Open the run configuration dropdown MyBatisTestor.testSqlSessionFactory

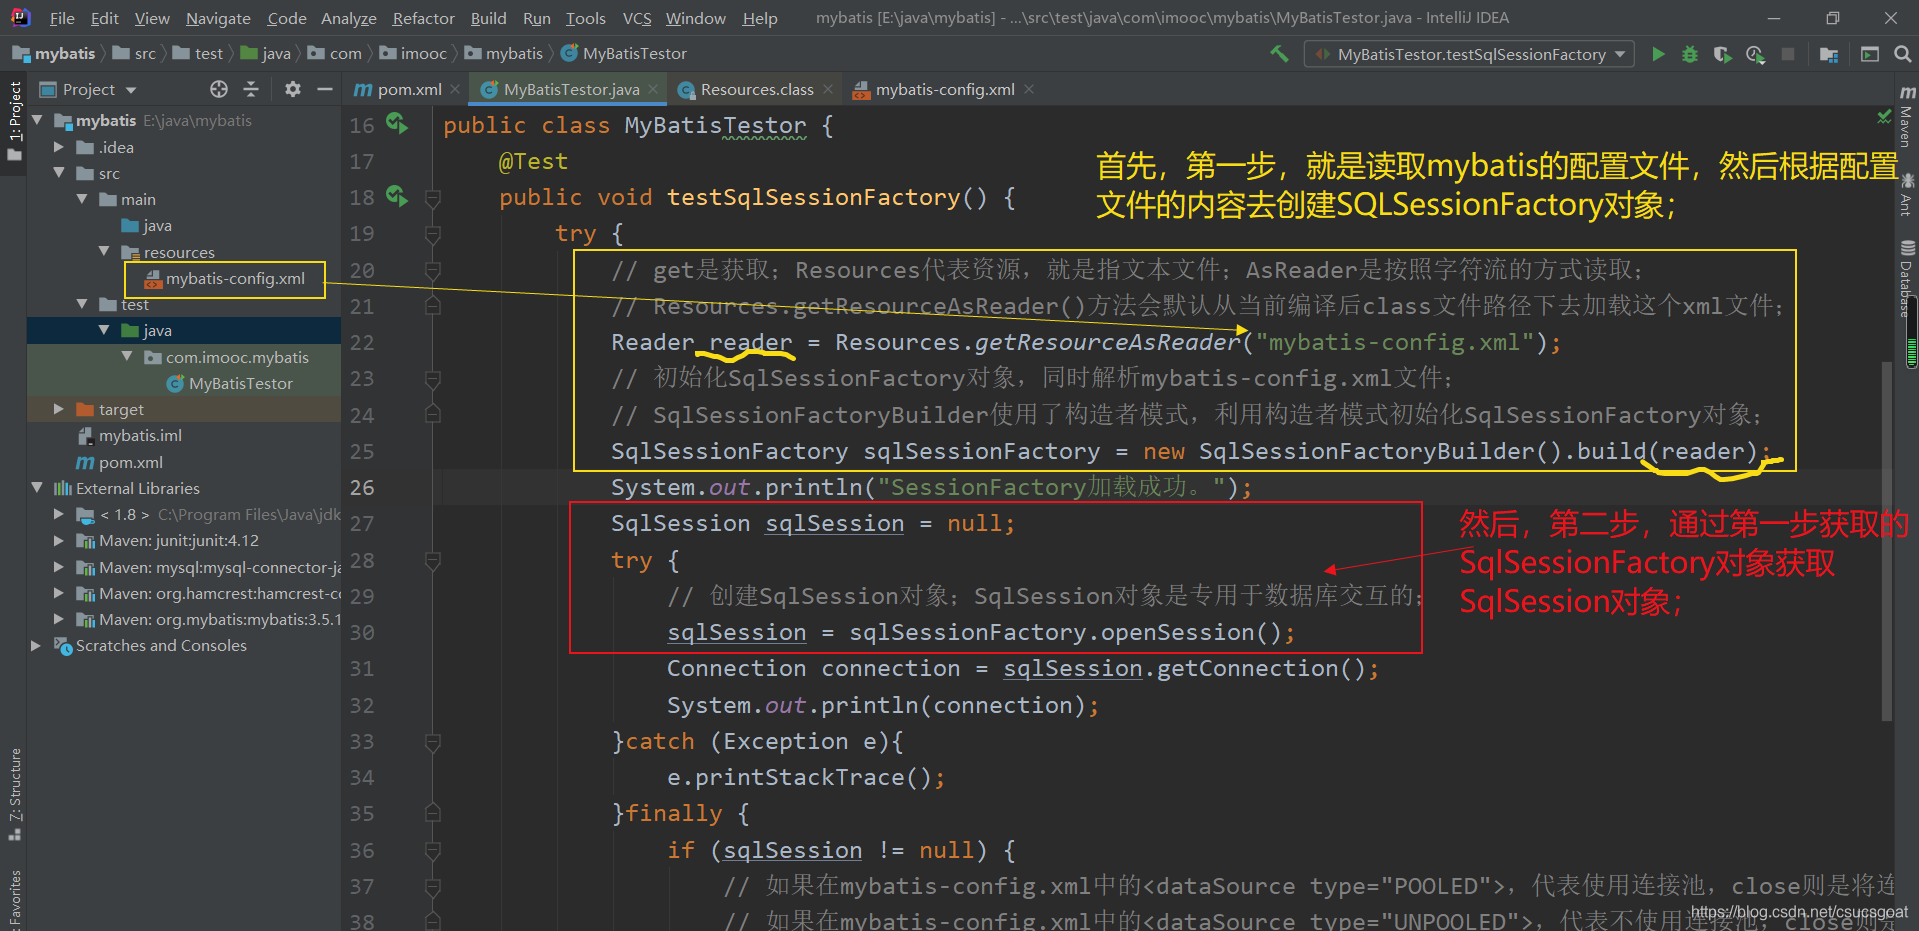tap(1469, 54)
